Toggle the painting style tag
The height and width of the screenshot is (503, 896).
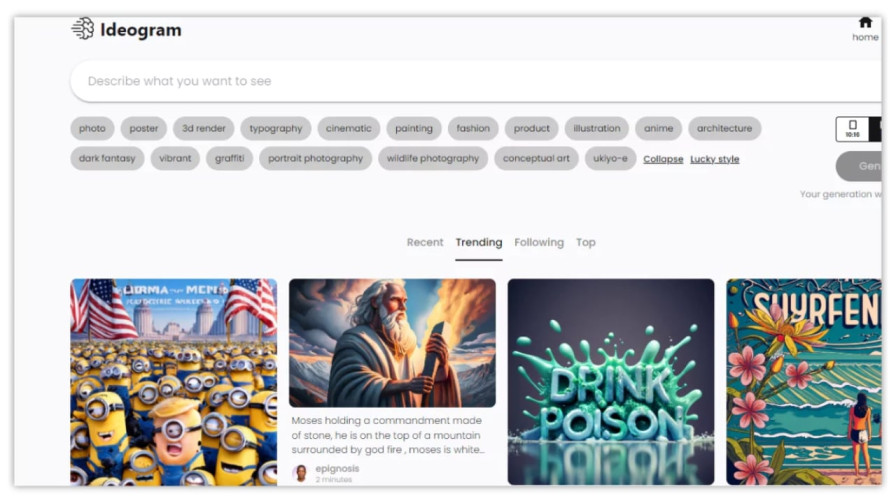414,129
